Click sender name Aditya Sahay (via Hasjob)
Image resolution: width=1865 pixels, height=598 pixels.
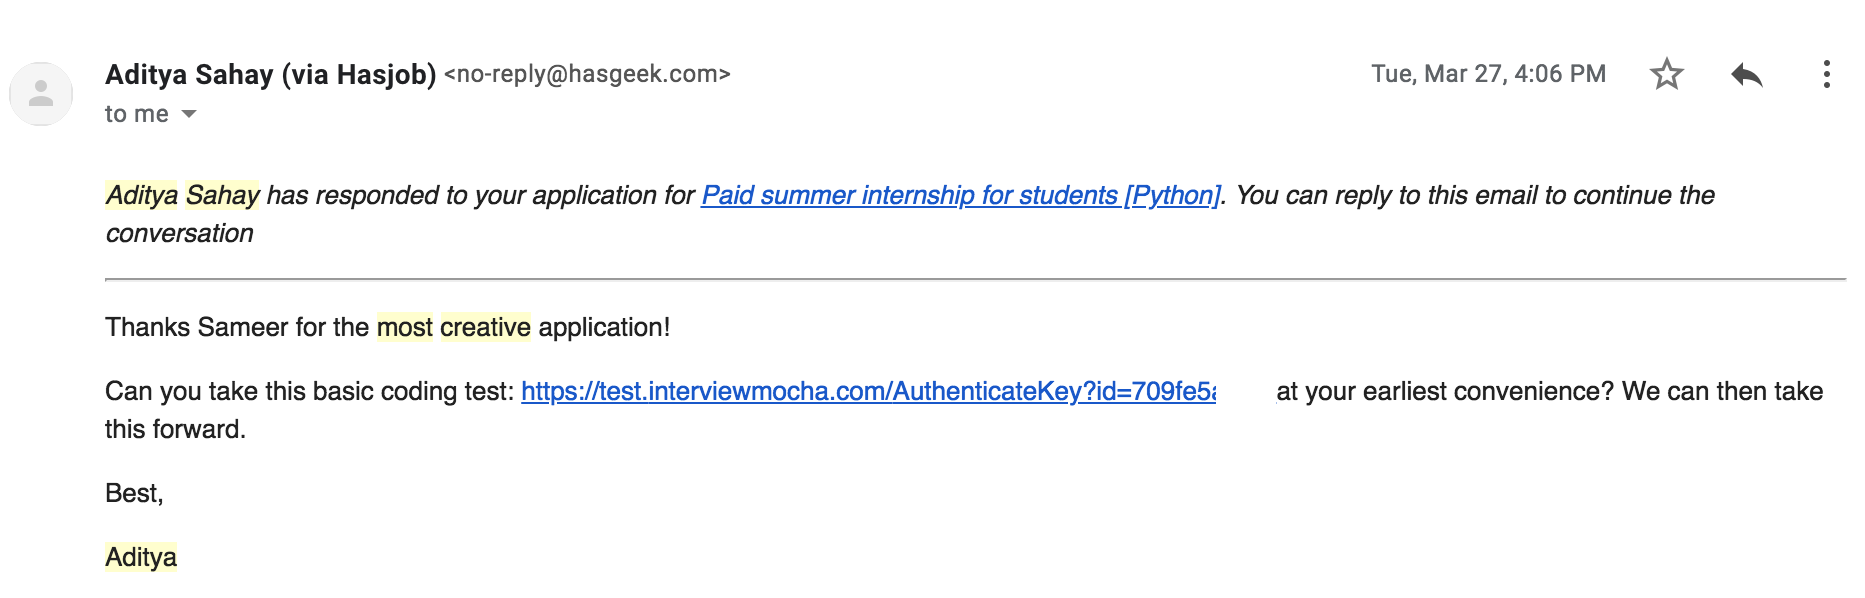[x=270, y=74]
